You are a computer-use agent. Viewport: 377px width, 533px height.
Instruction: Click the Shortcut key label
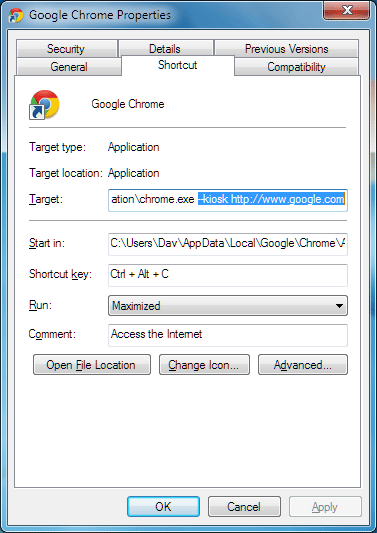[61, 274]
